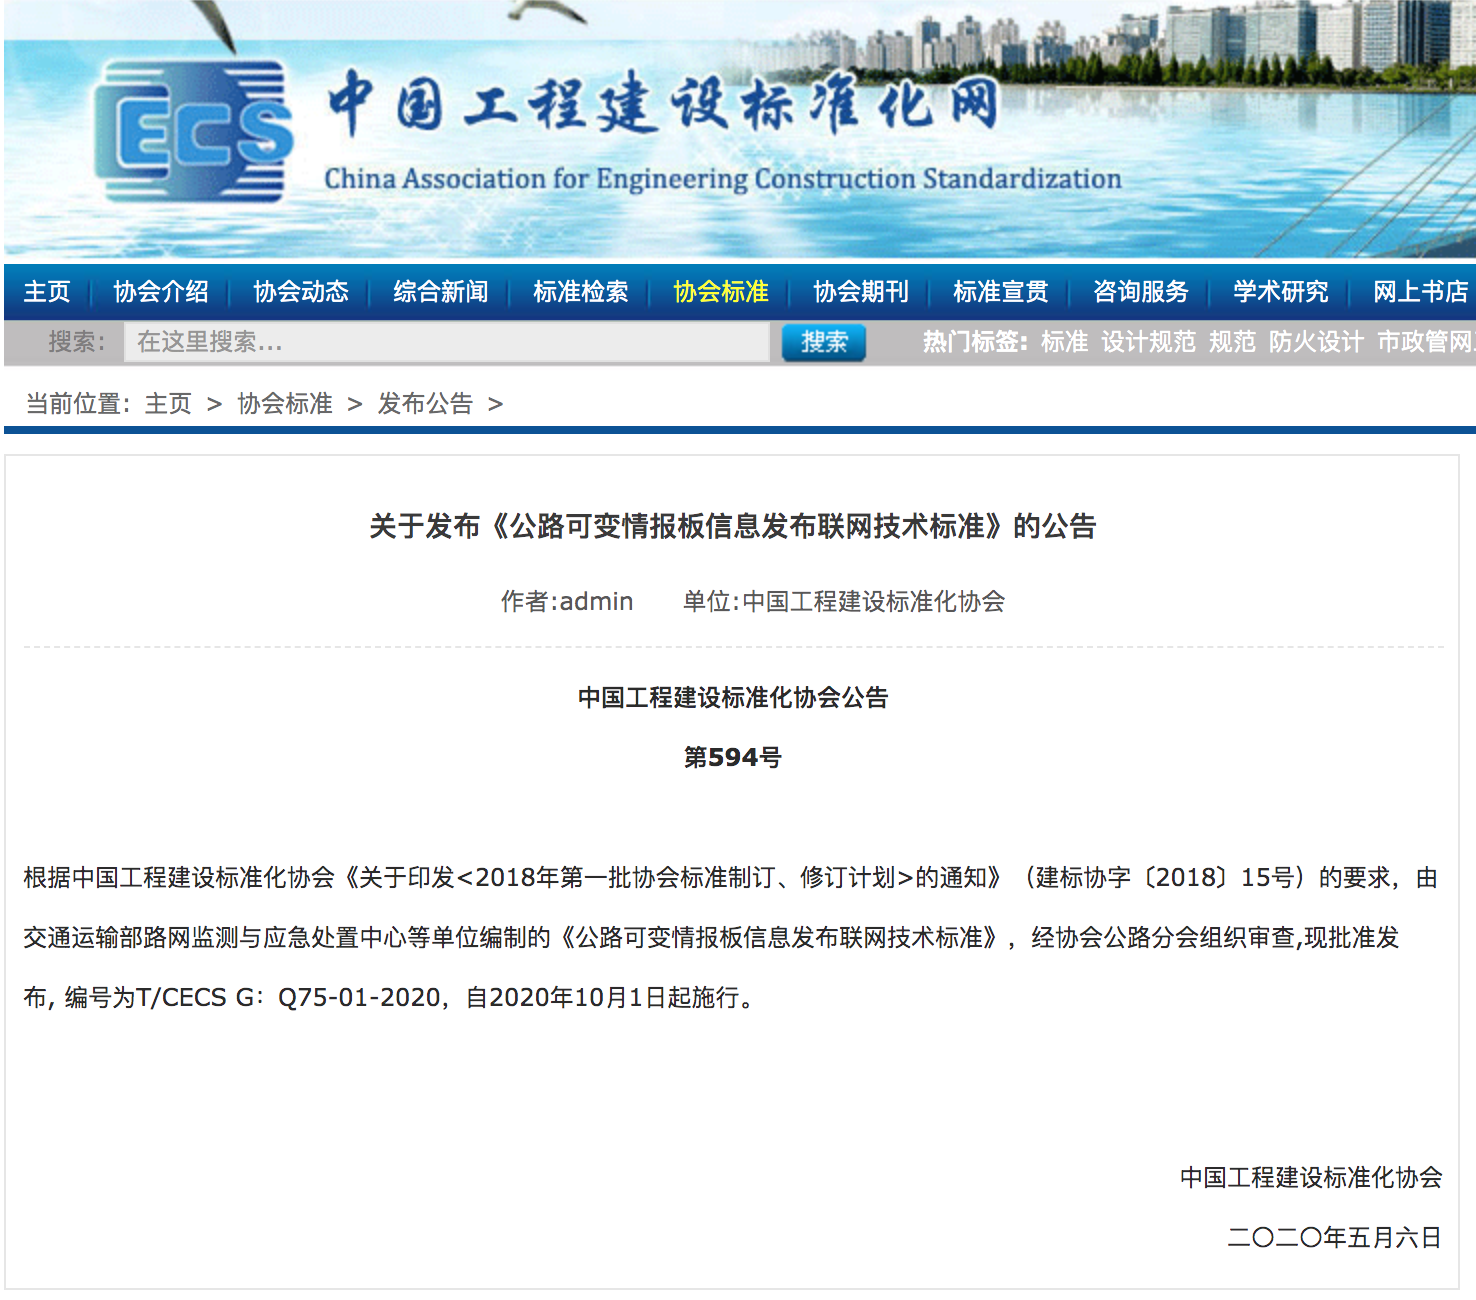This screenshot has width=1476, height=1300.
Task: Open 协会期刊 in the navigation bar
Action: 861,292
